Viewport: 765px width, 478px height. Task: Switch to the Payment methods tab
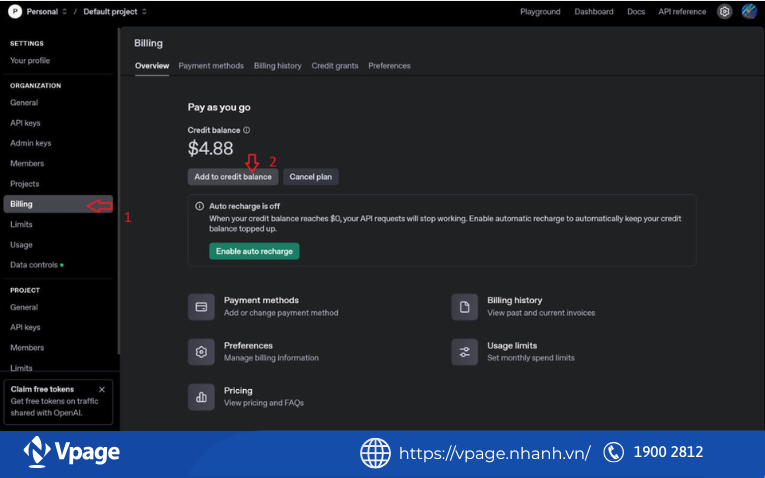(211, 66)
